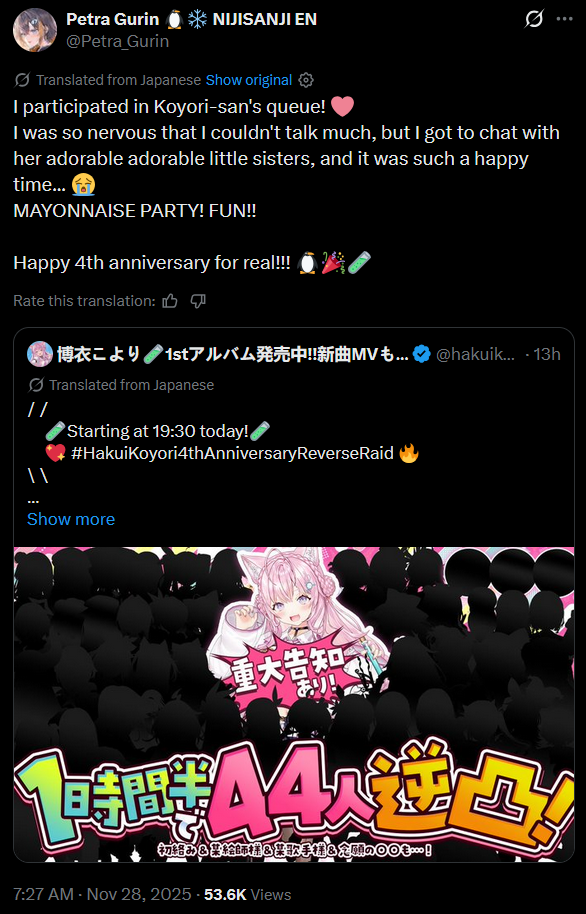Rate translation with thumbs down
The image size is (586, 914).
pyautogui.click(x=198, y=301)
